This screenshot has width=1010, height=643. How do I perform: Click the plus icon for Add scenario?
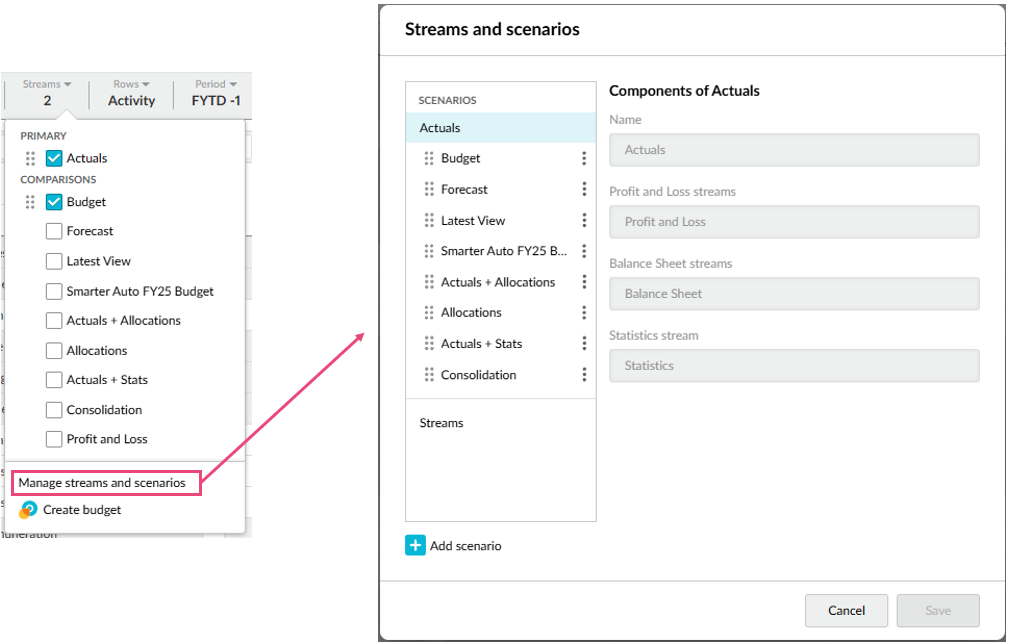(x=415, y=546)
